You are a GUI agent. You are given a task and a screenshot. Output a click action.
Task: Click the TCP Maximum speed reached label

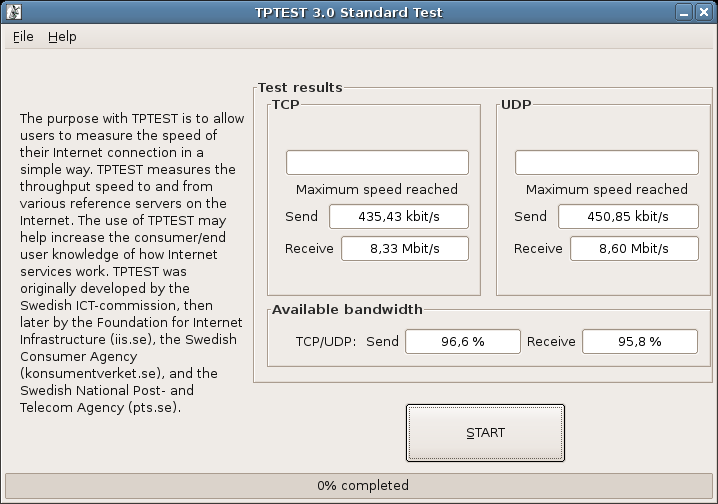pyautogui.click(x=377, y=190)
